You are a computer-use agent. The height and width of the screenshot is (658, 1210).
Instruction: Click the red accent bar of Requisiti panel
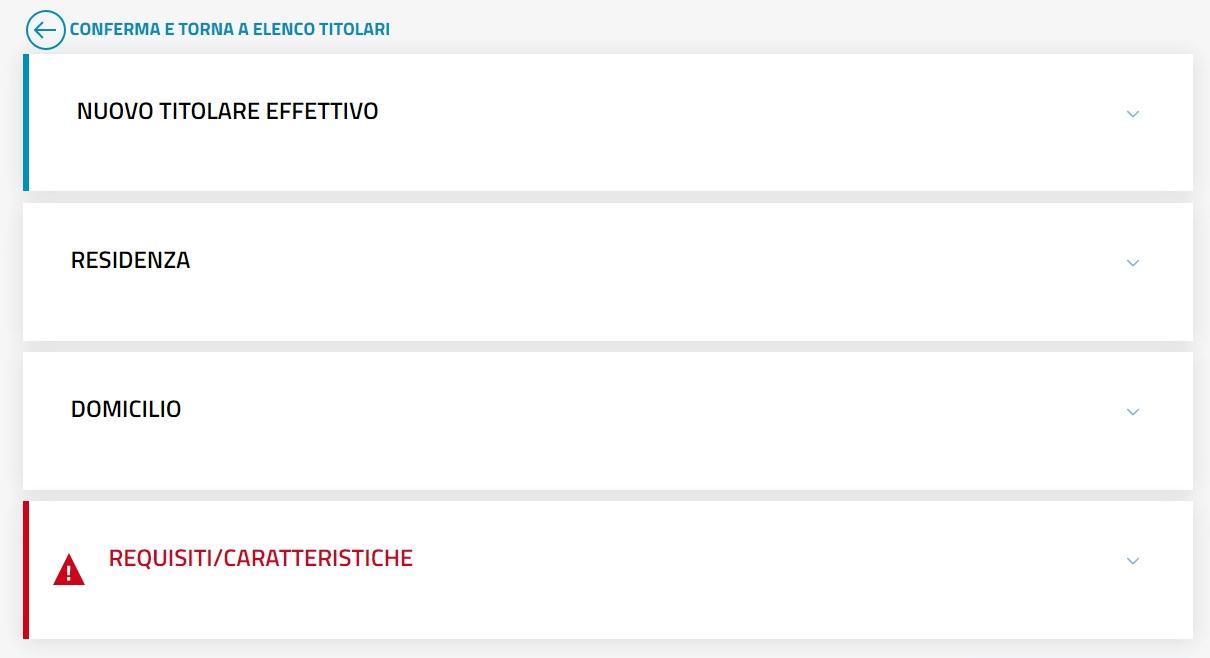point(26,570)
